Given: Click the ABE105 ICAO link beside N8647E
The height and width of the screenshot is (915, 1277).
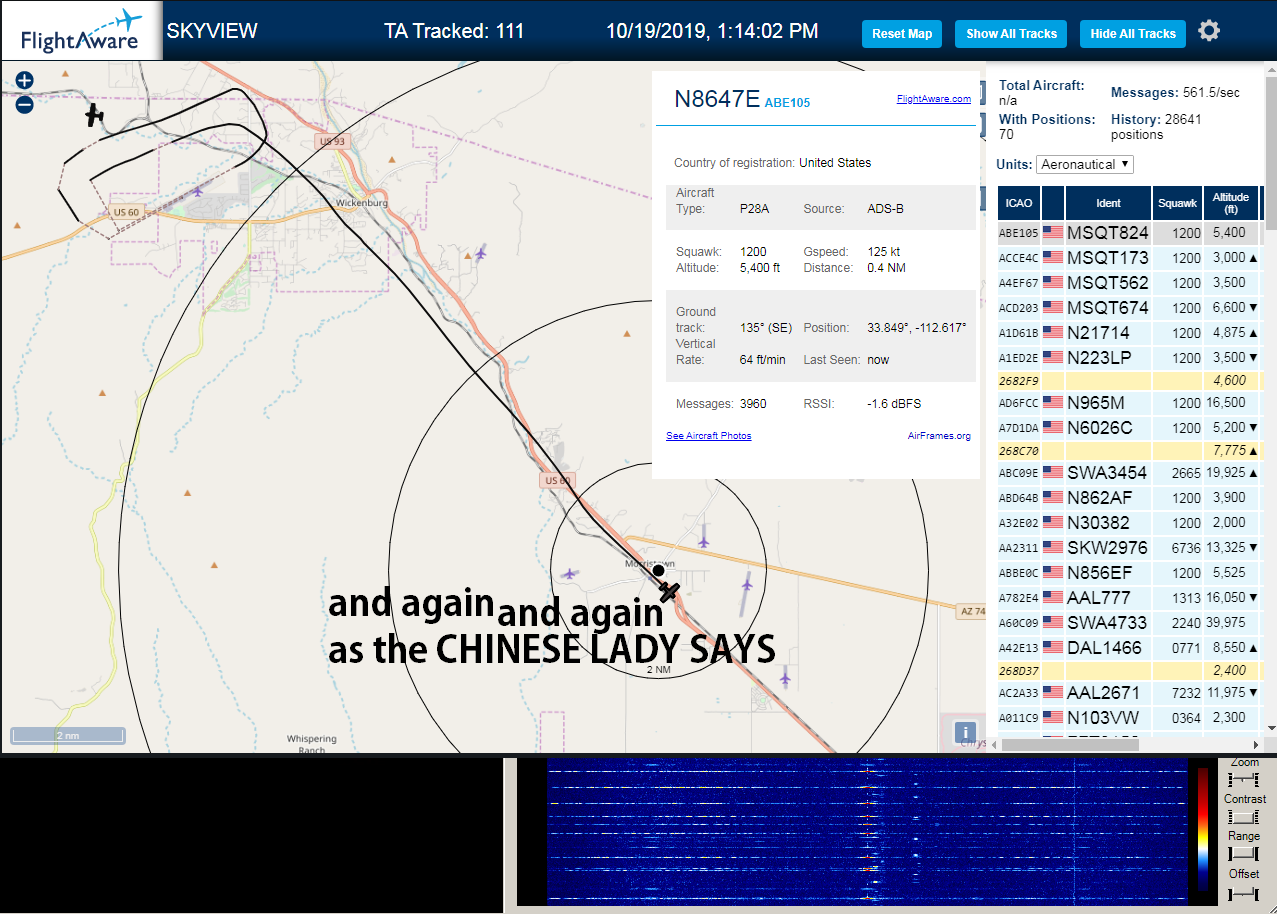Looking at the screenshot, I should [787, 102].
